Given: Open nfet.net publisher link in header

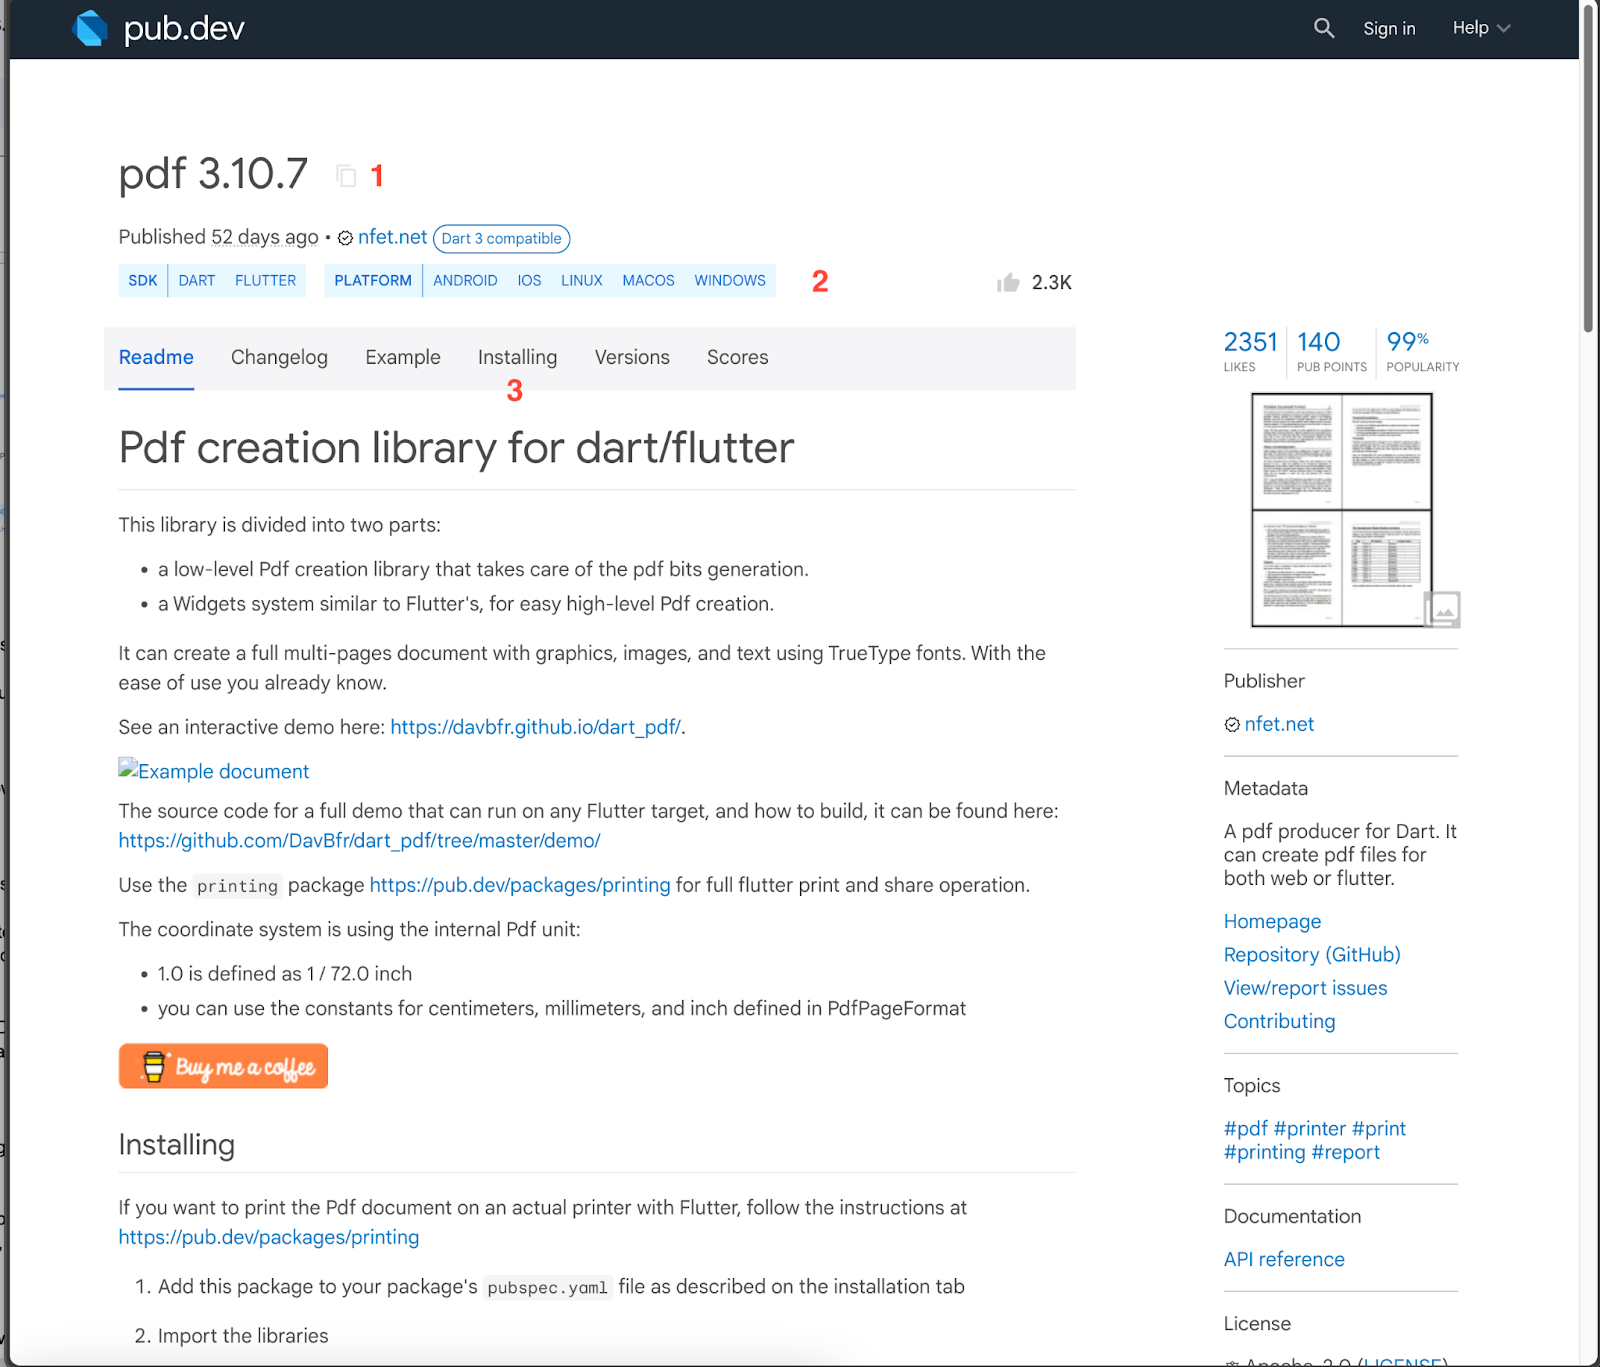Looking at the screenshot, I should (x=392, y=237).
